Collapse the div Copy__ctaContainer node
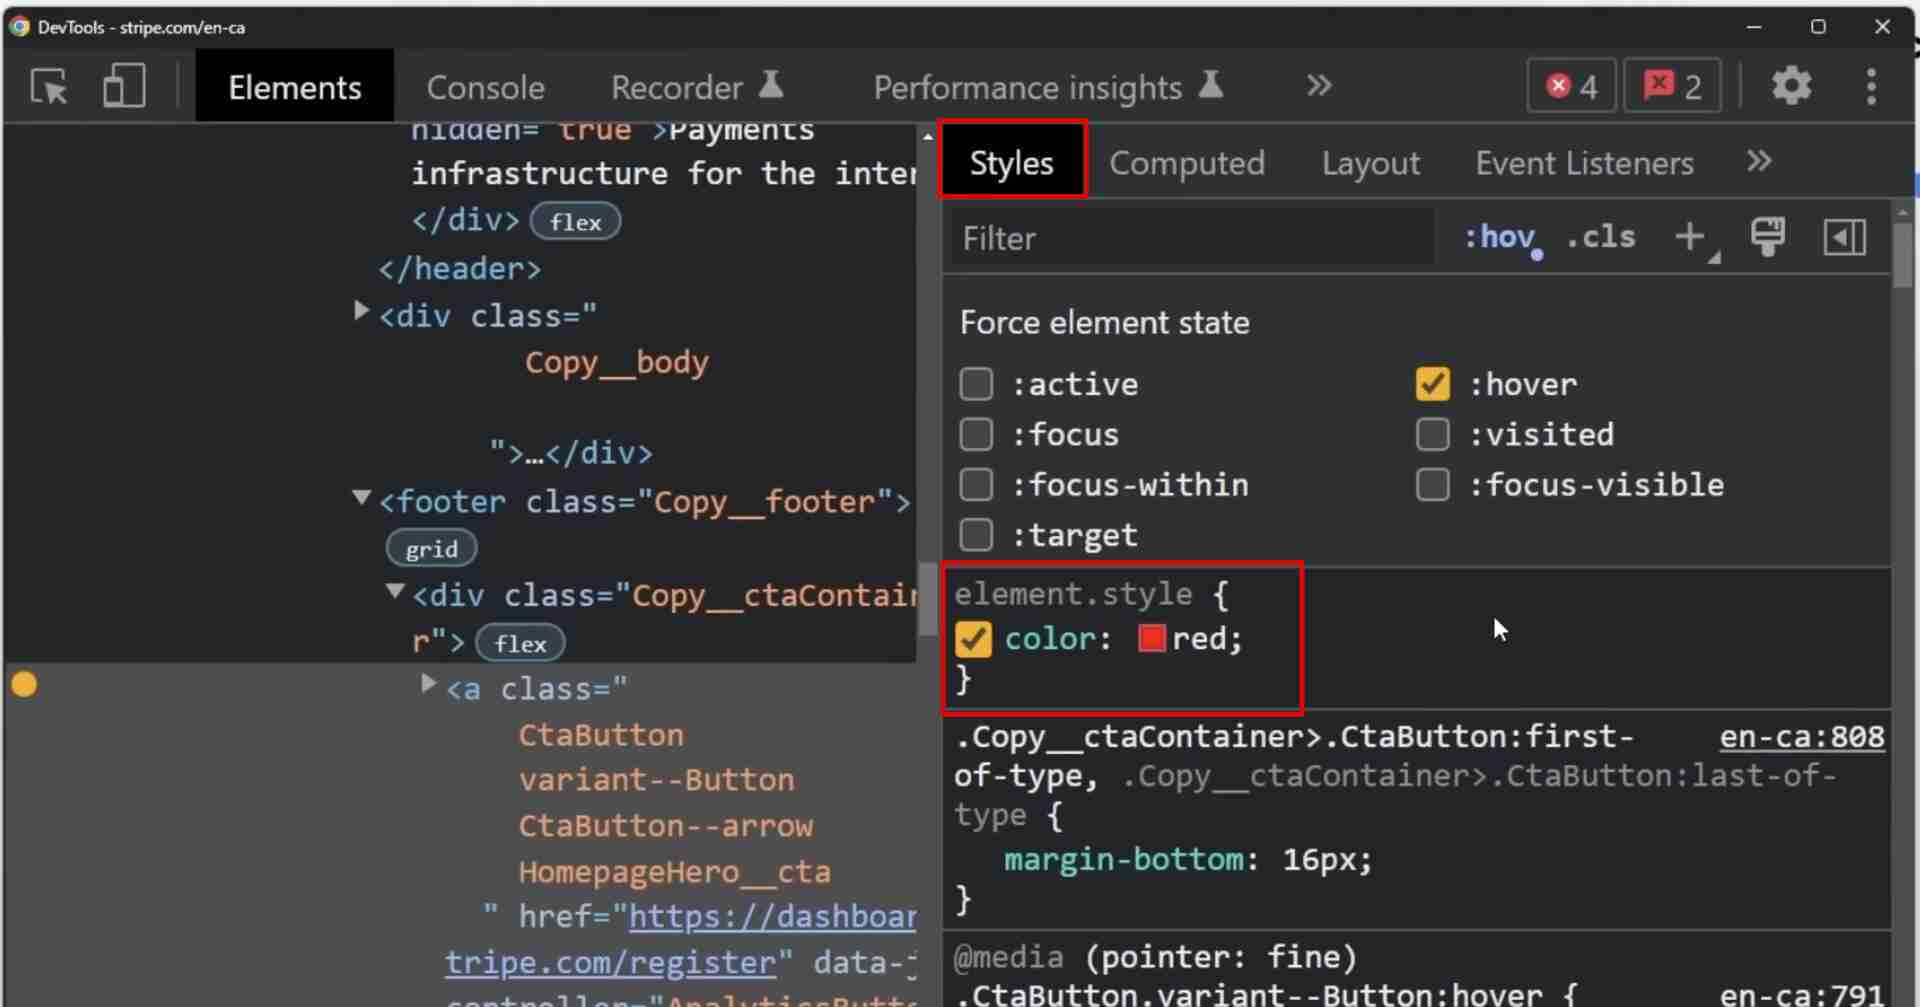 395,591
